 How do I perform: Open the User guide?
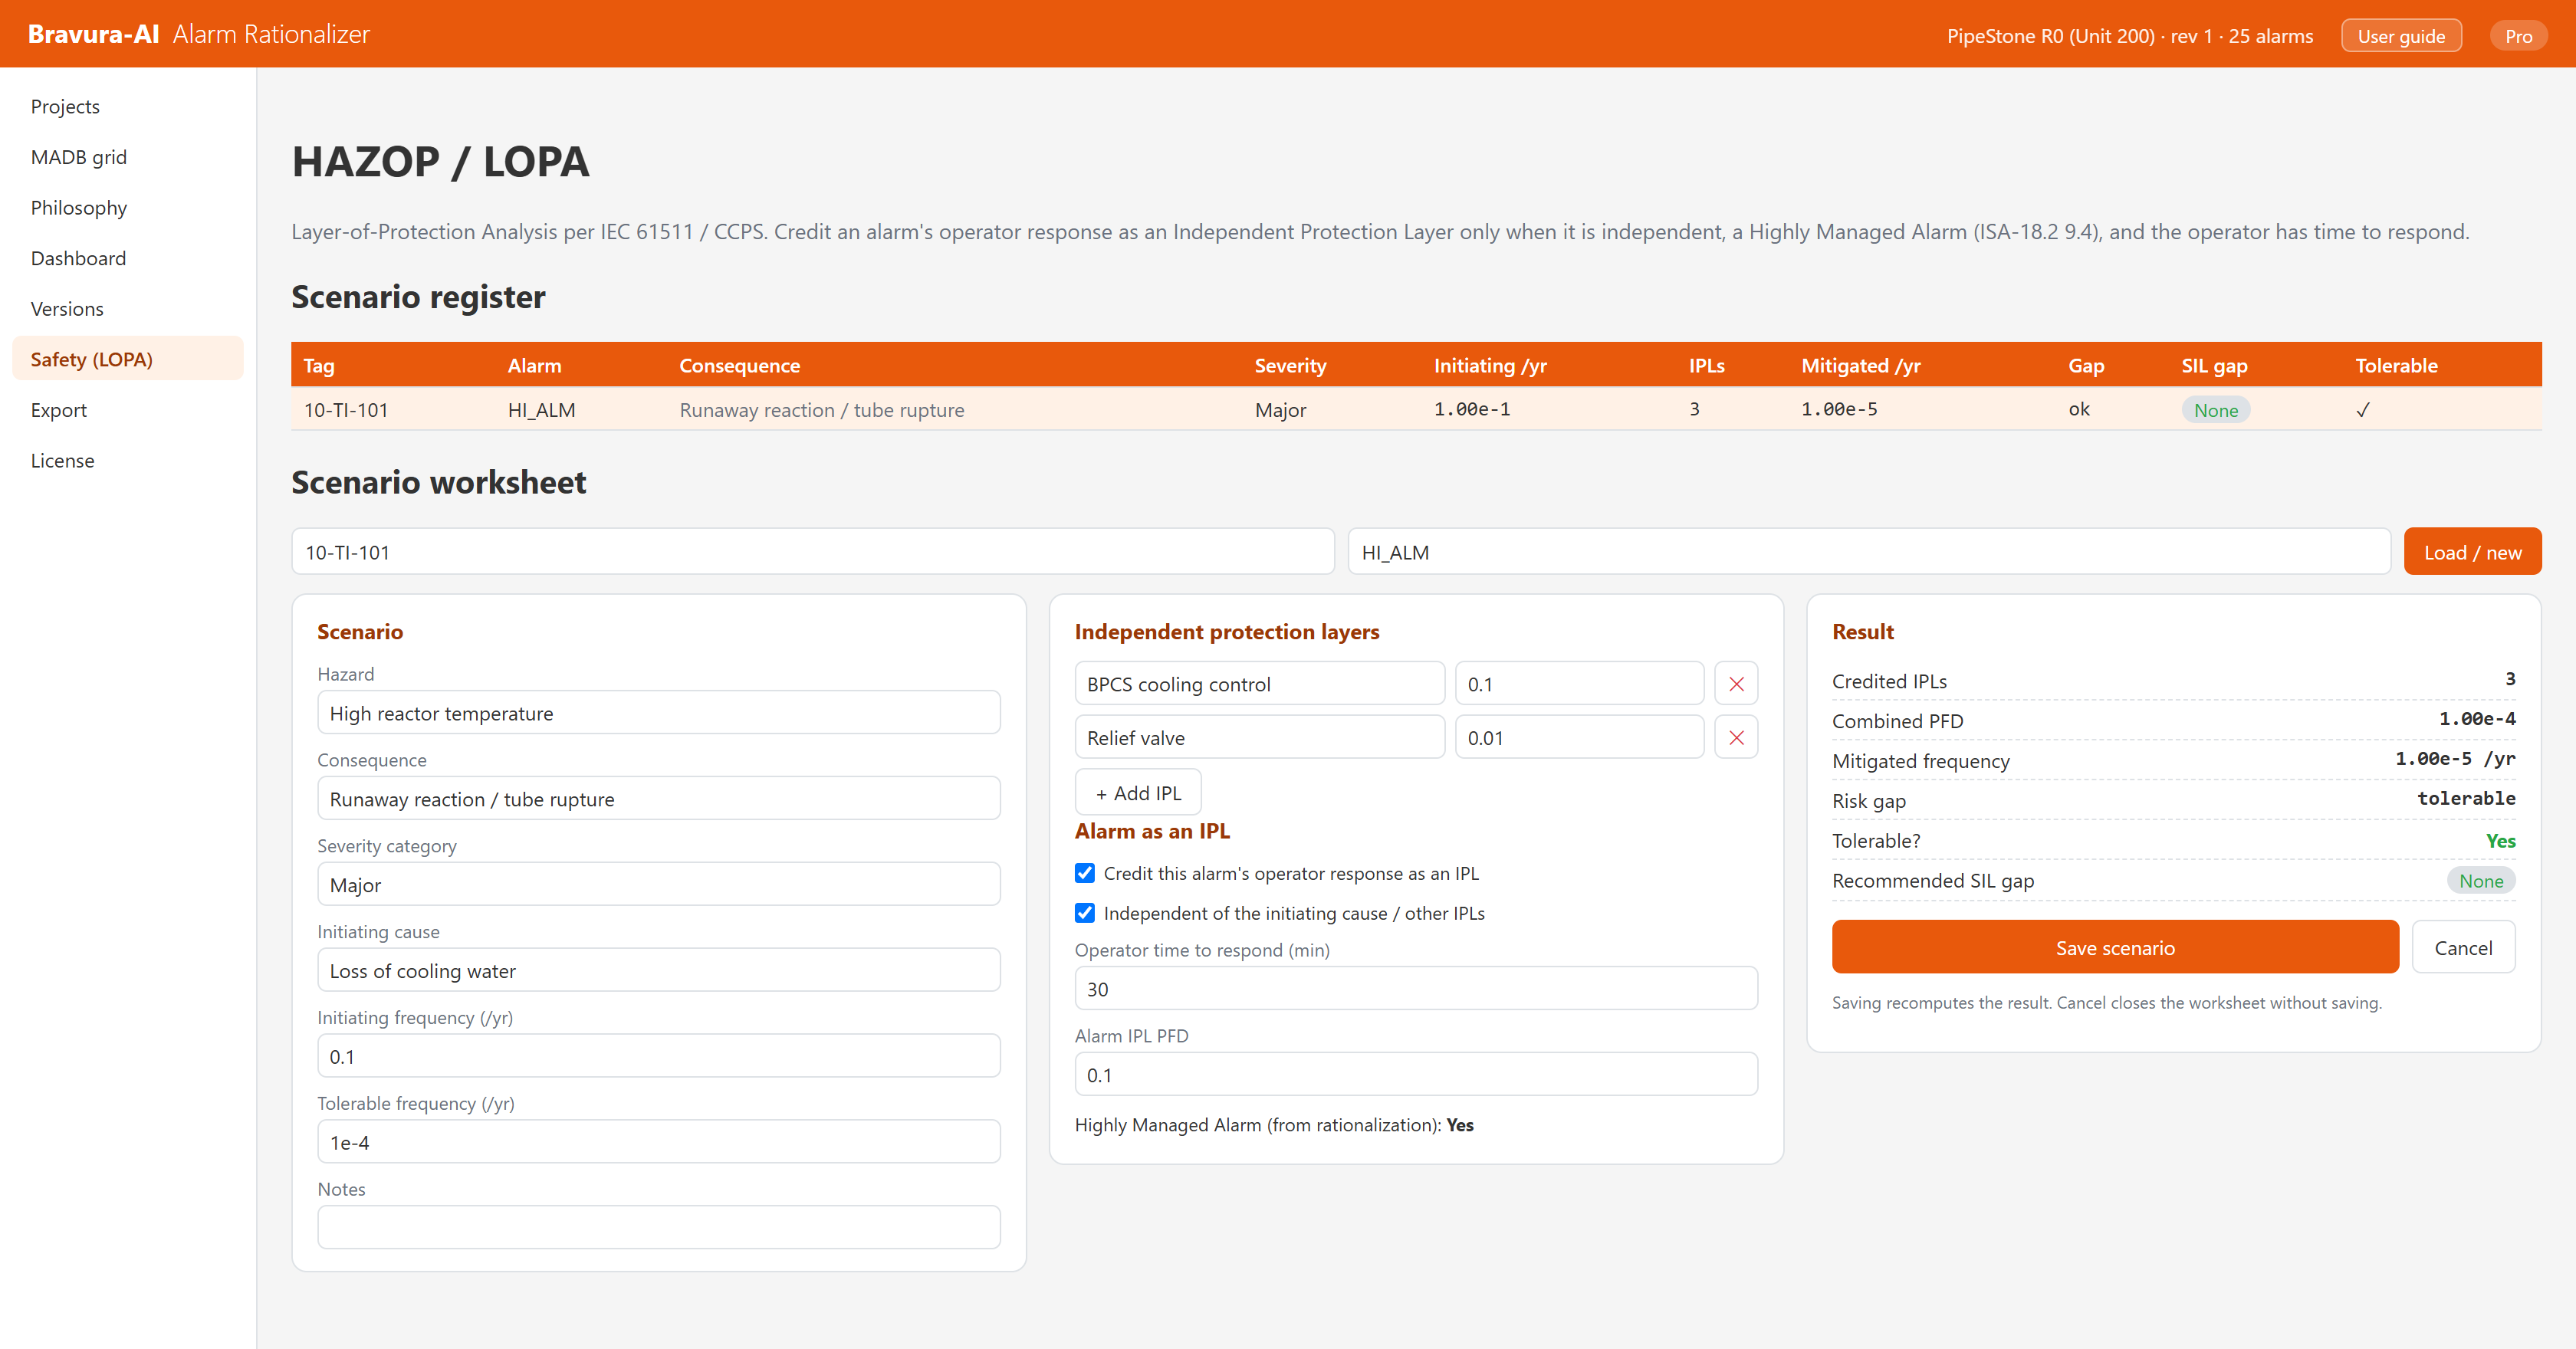(x=2401, y=36)
